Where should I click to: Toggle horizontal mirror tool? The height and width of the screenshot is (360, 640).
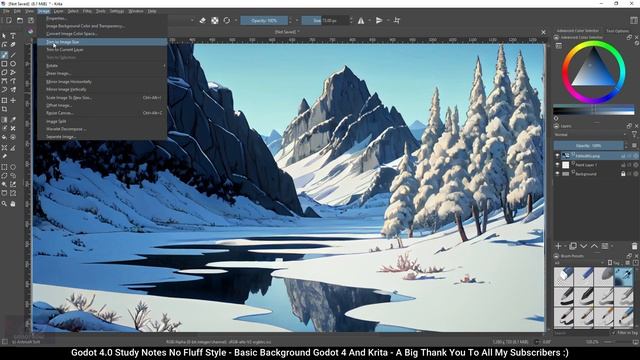coord(361,20)
